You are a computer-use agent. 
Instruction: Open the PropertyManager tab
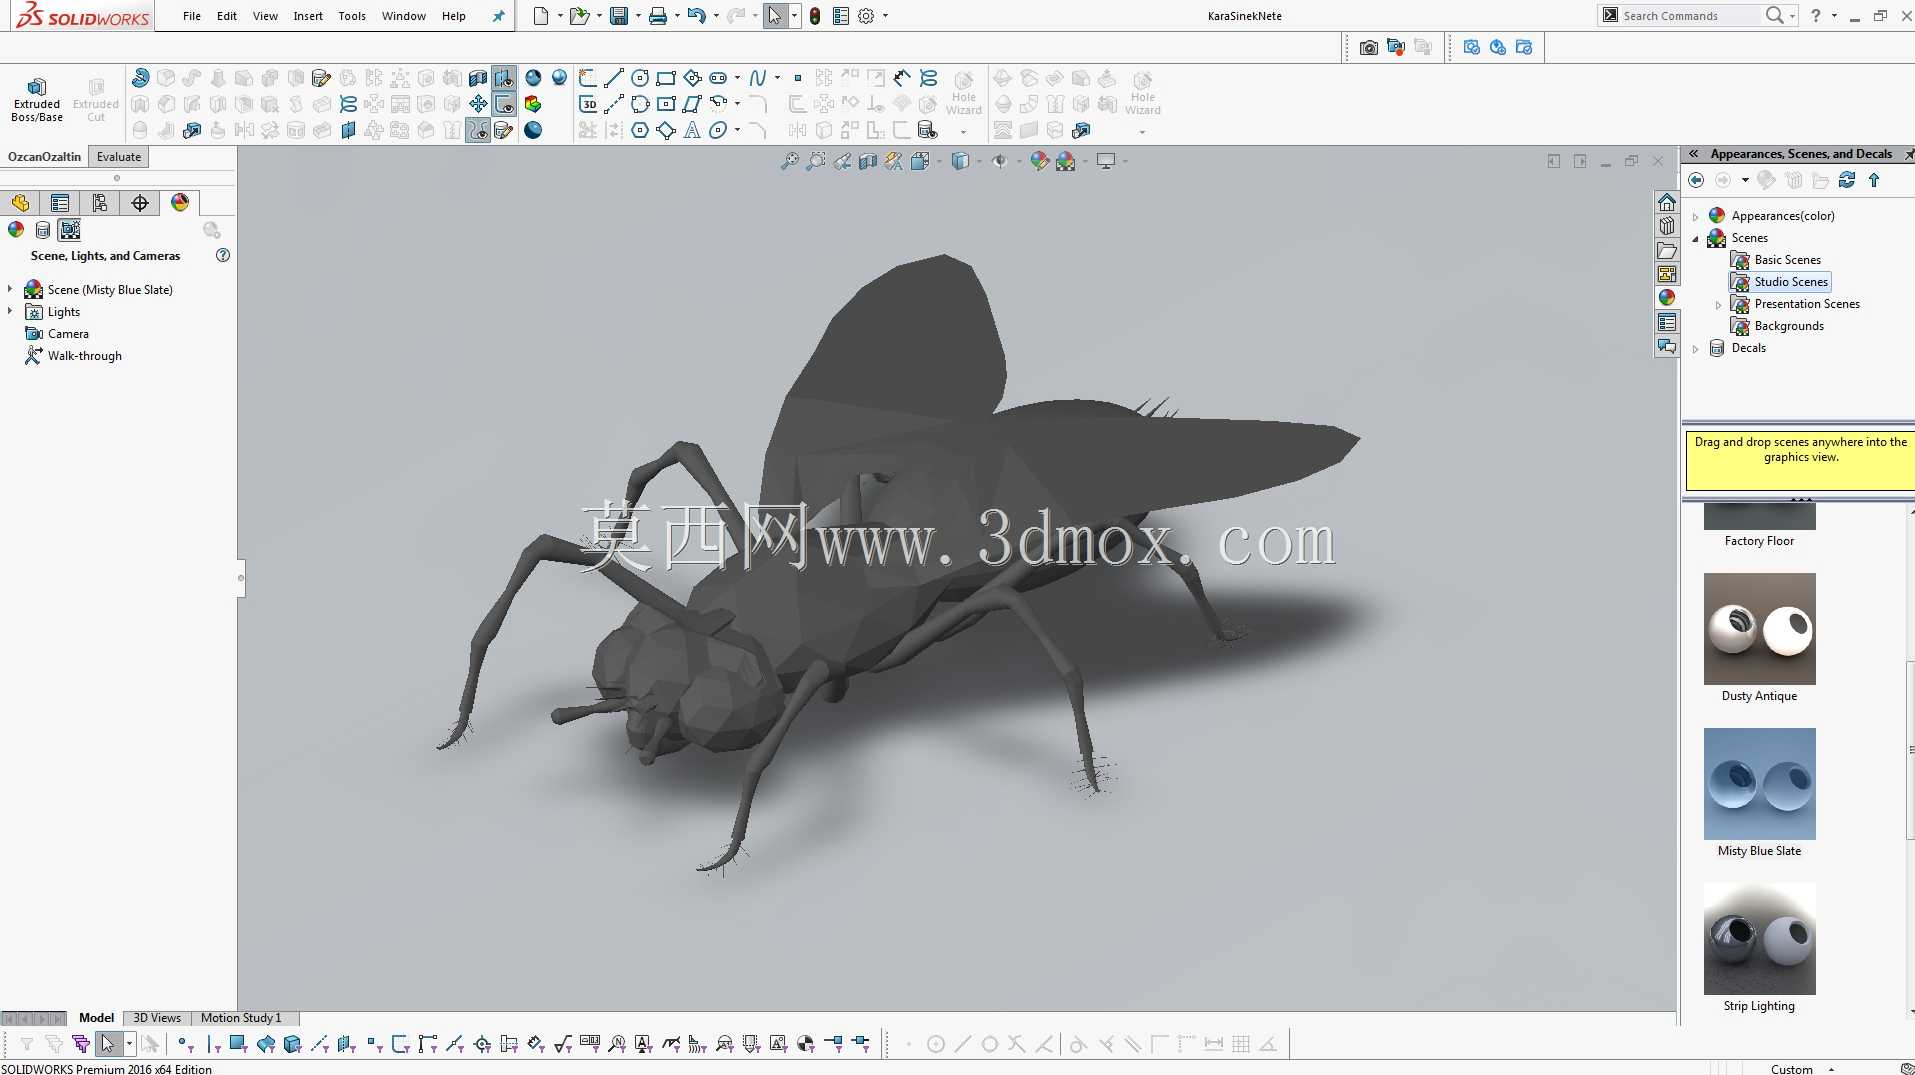[x=60, y=203]
